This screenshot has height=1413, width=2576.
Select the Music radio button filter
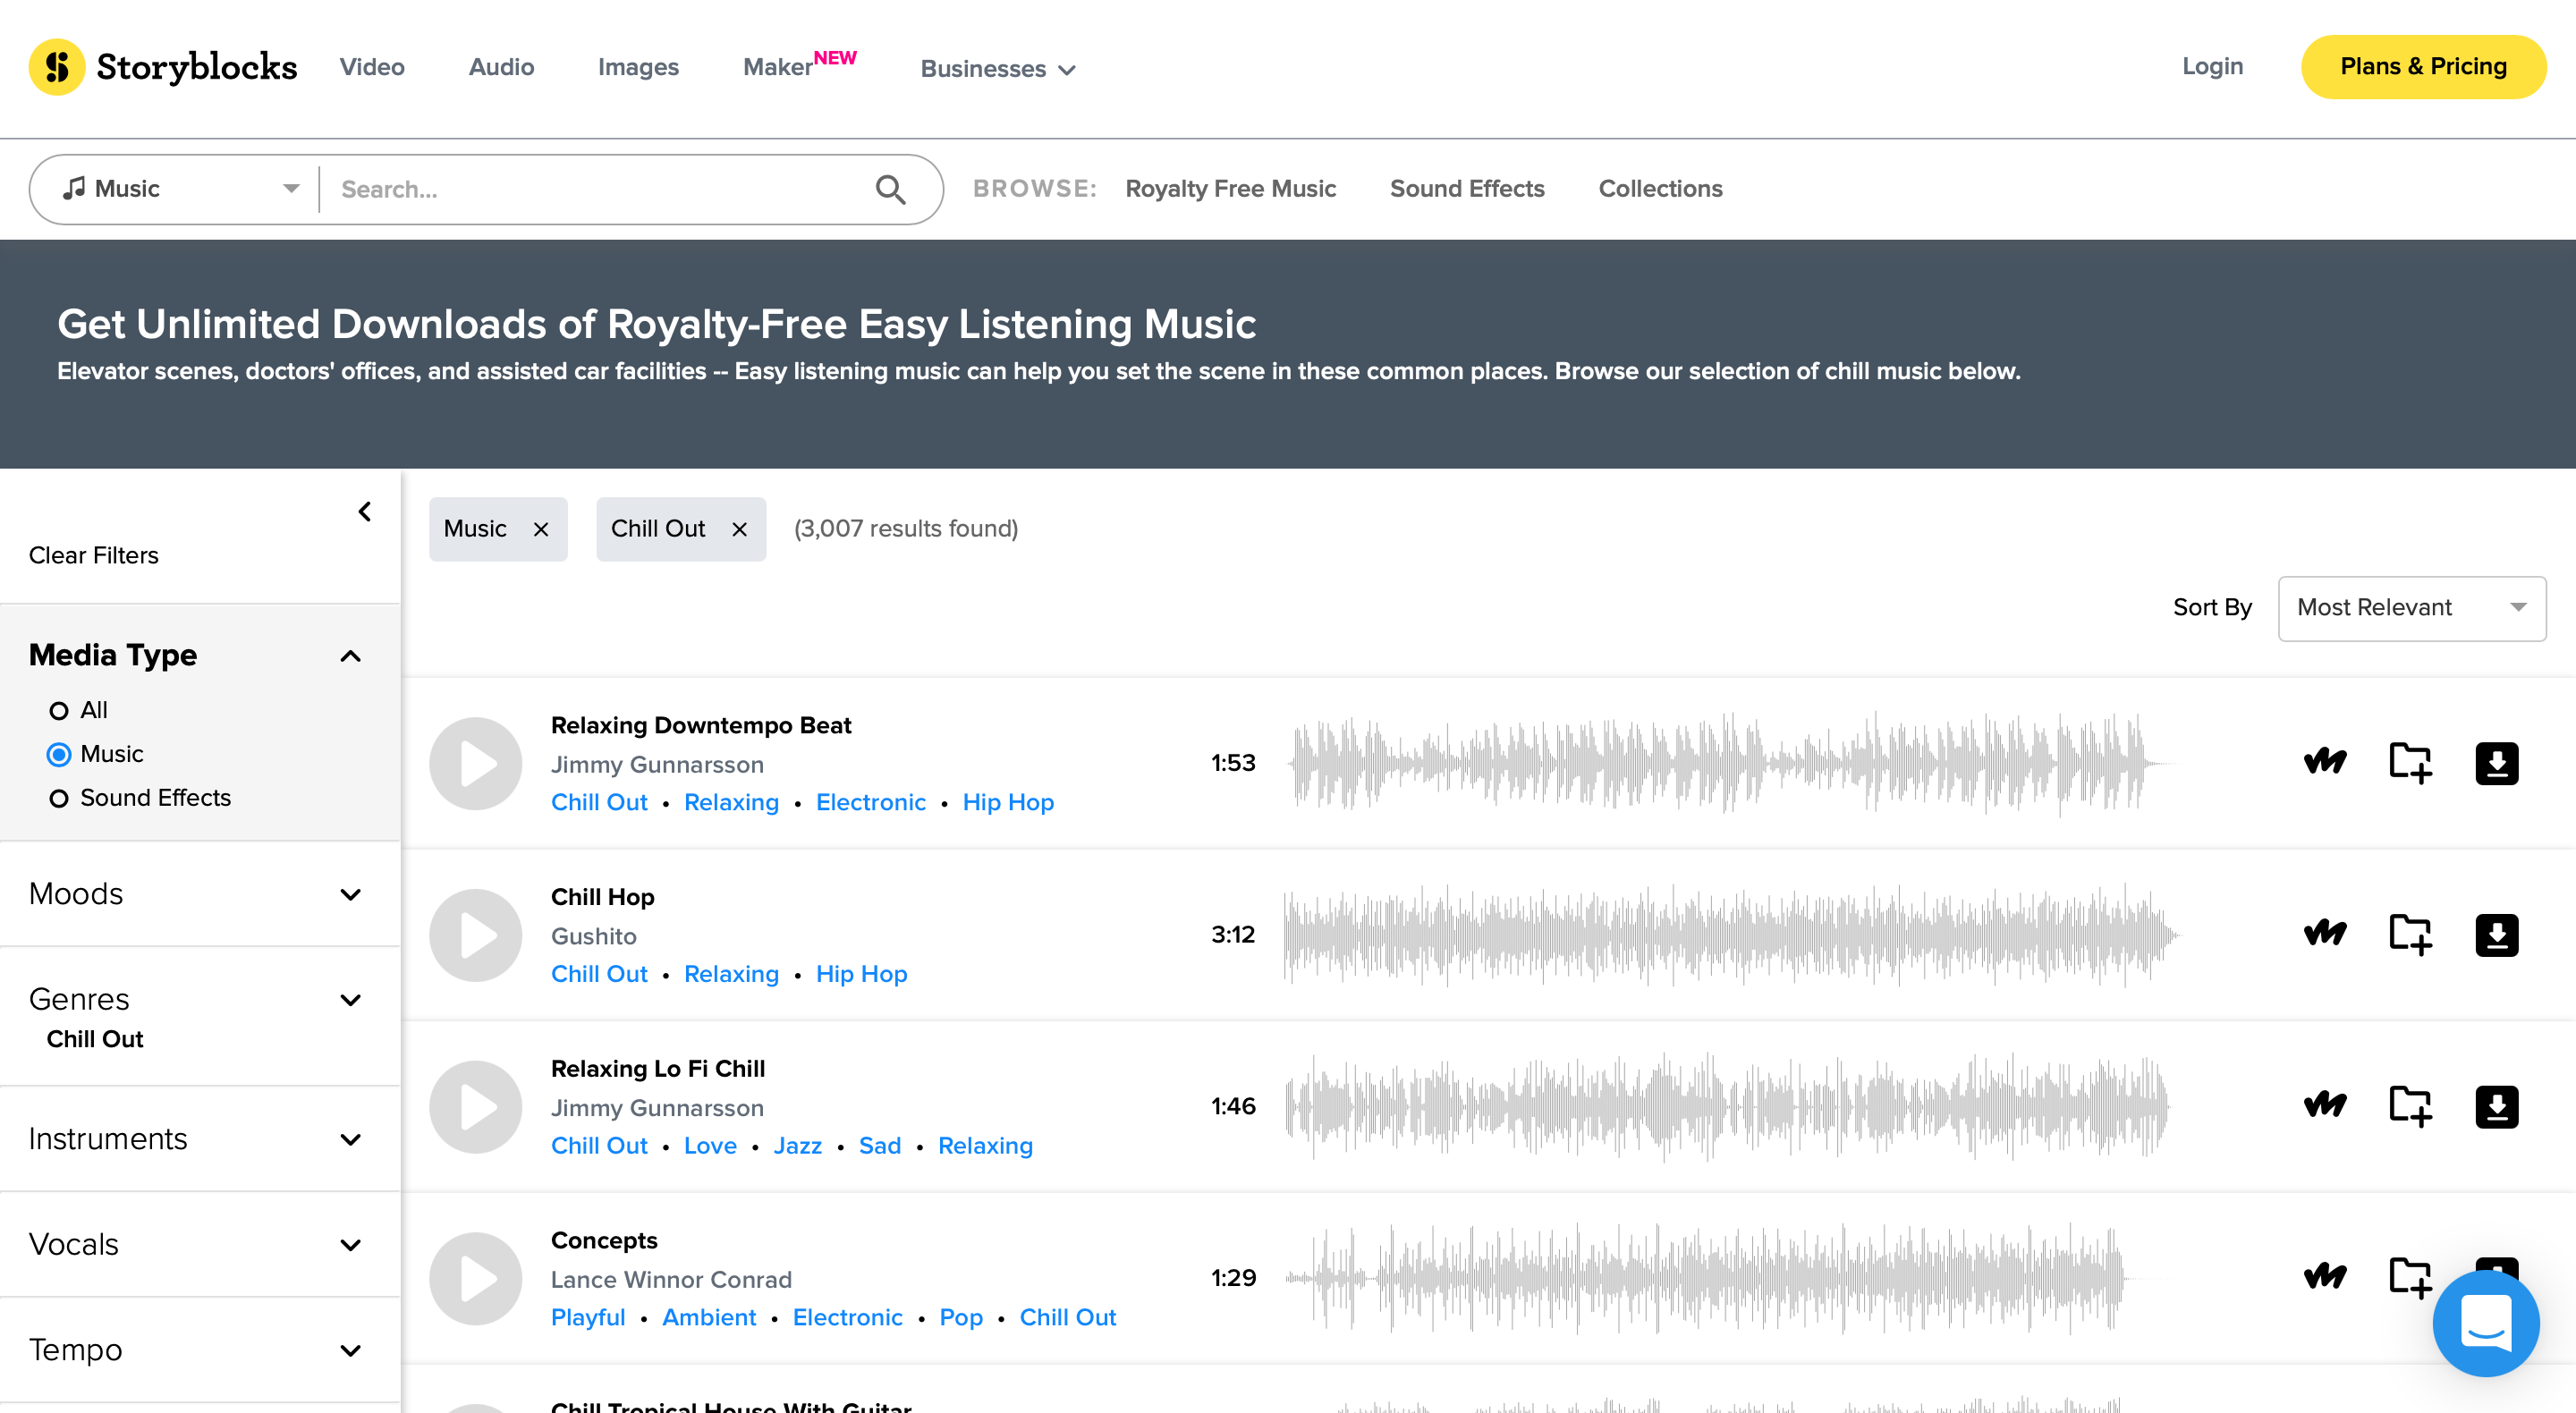pos(59,752)
